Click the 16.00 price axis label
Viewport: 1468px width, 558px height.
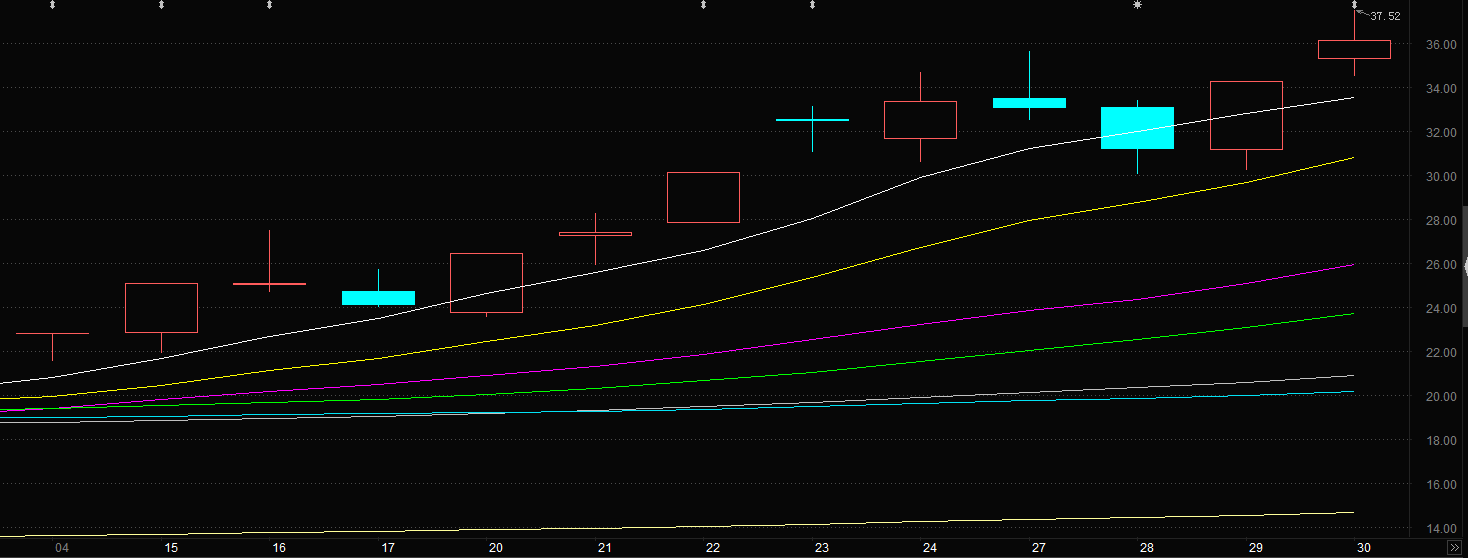[1440, 485]
